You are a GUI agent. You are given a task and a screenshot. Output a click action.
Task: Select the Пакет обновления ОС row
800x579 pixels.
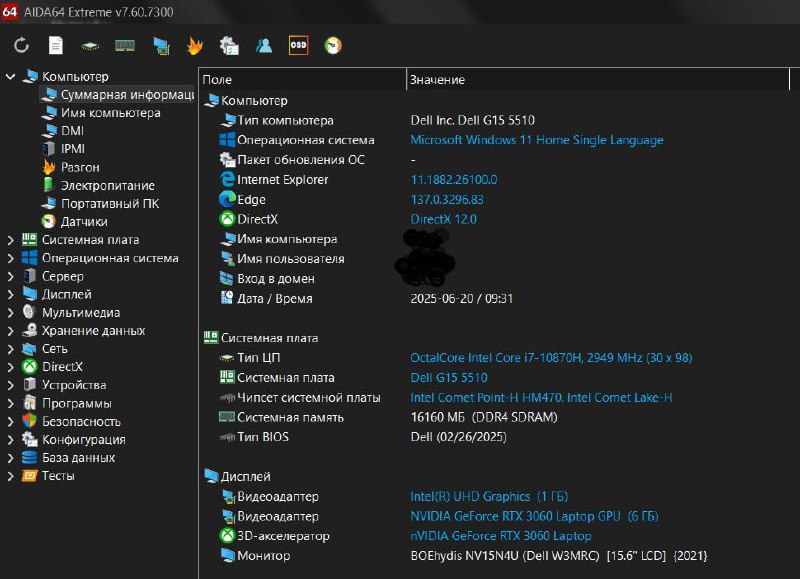[x=495, y=160]
